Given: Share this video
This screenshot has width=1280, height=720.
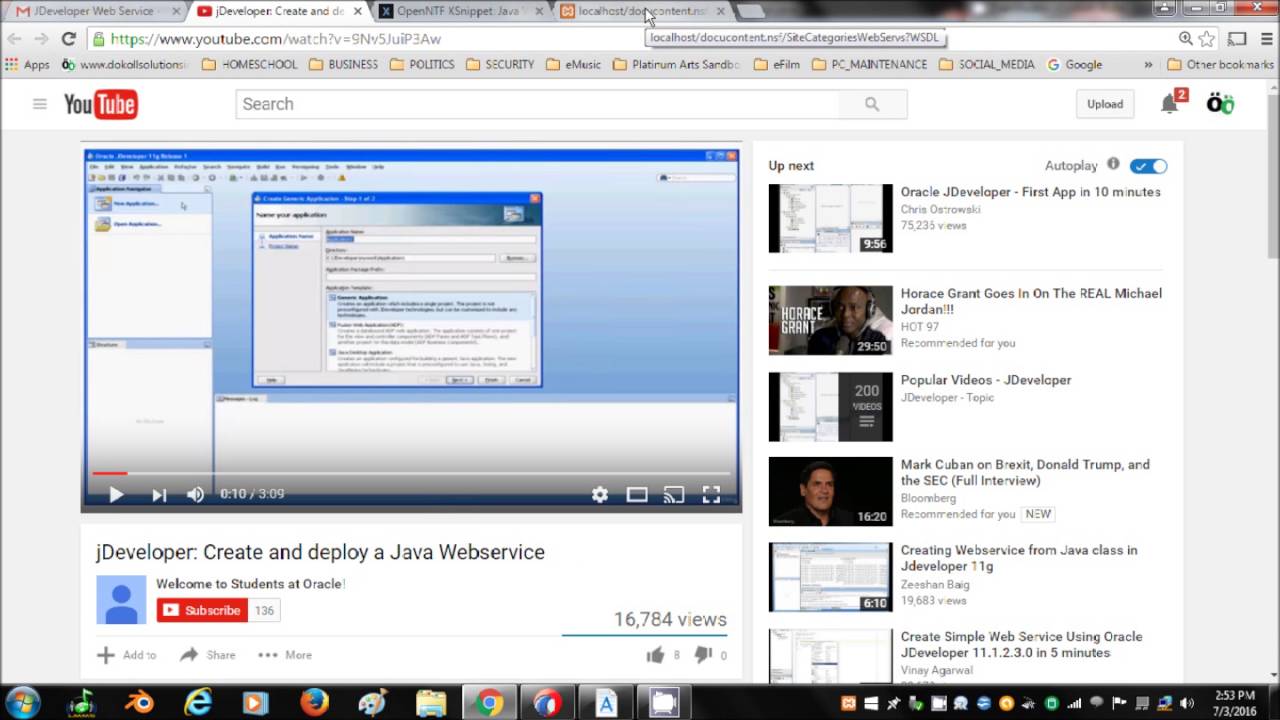Looking at the screenshot, I should pos(208,655).
